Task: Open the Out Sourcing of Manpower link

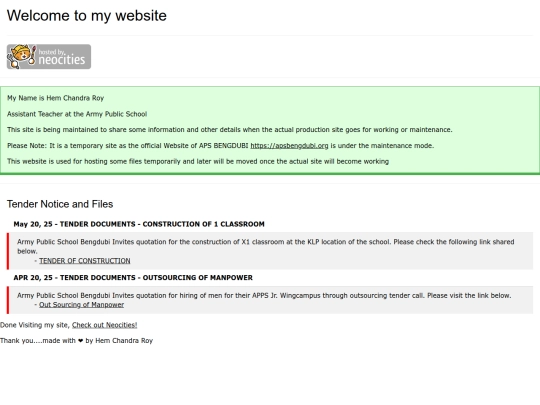Action: tap(82, 305)
